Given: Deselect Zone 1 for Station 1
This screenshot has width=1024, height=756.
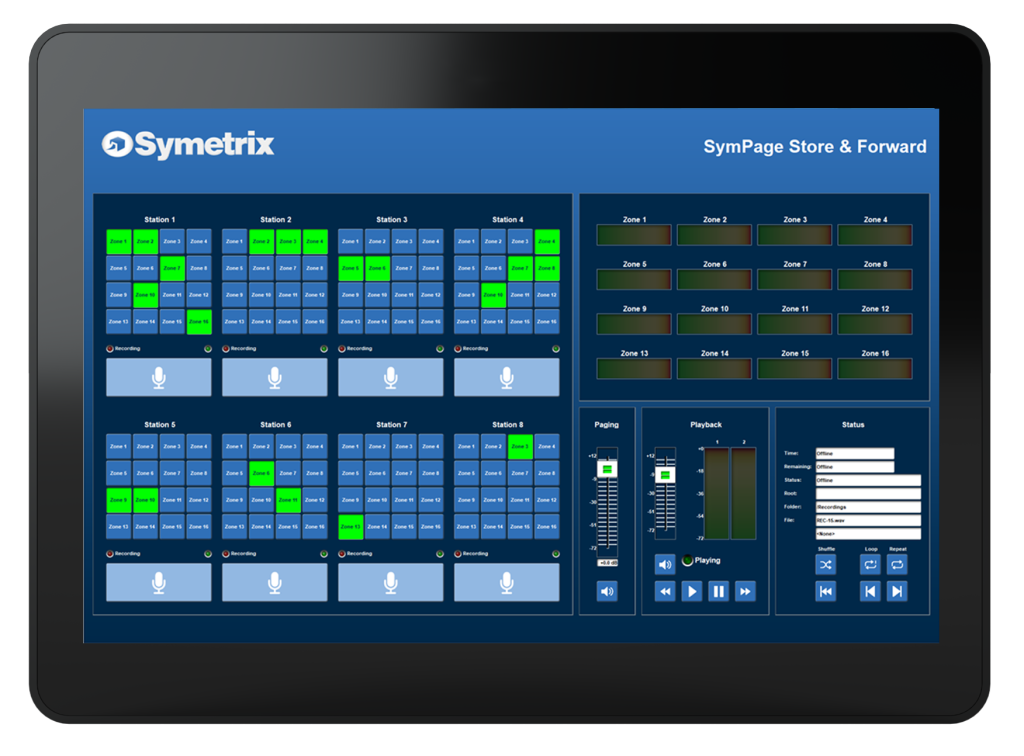Looking at the screenshot, I should click(x=119, y=242).
